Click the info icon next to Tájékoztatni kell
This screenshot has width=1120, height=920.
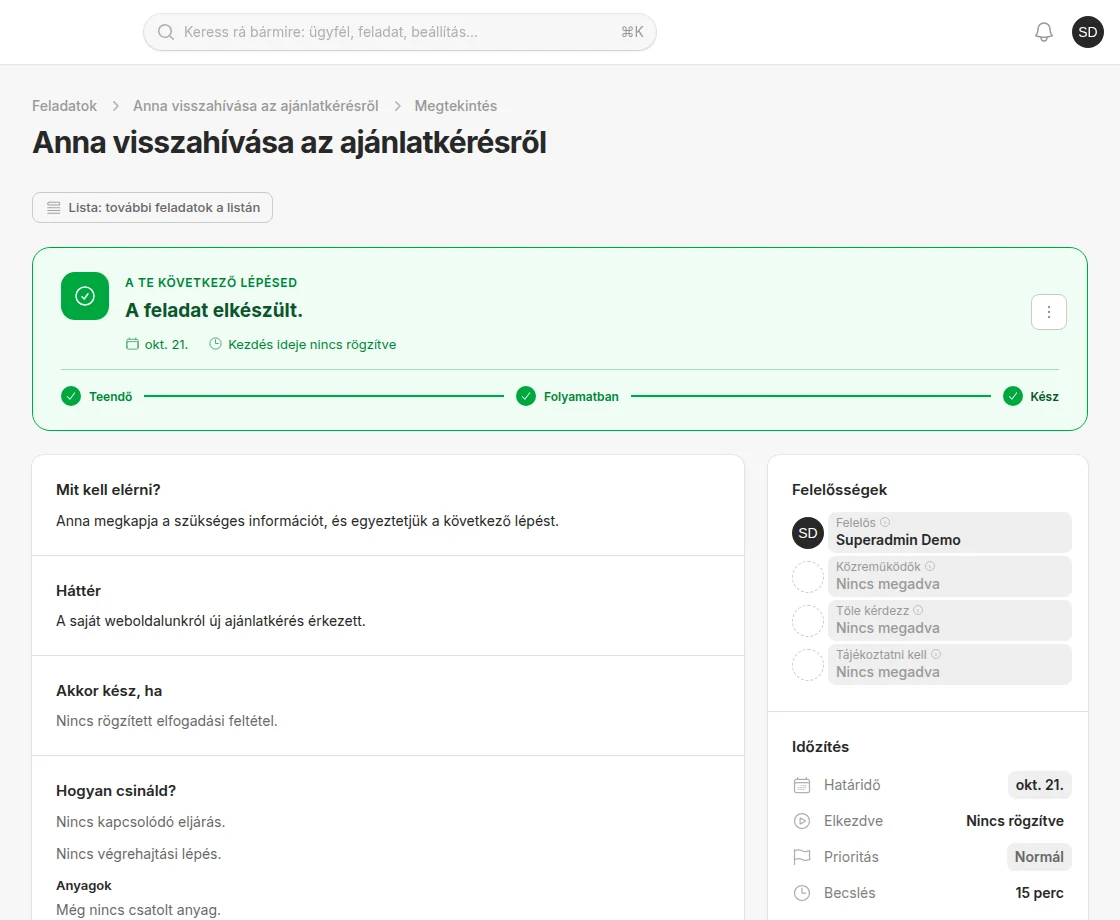point(936,654)
